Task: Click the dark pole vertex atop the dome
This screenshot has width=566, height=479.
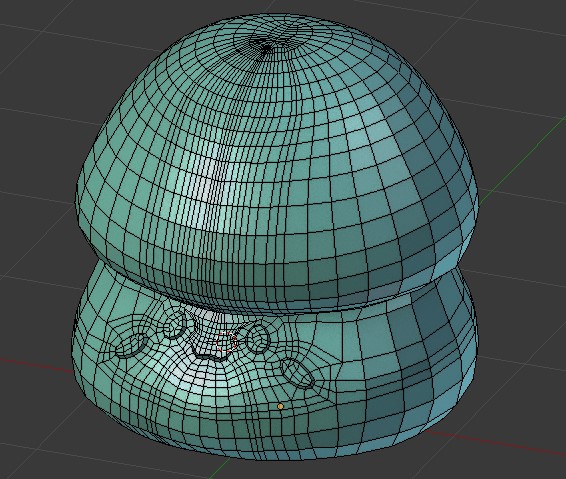Action: point(267,48)
